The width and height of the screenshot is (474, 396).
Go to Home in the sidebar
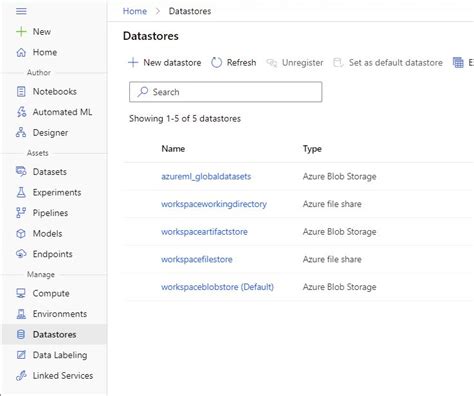click(x=45, y=52)
